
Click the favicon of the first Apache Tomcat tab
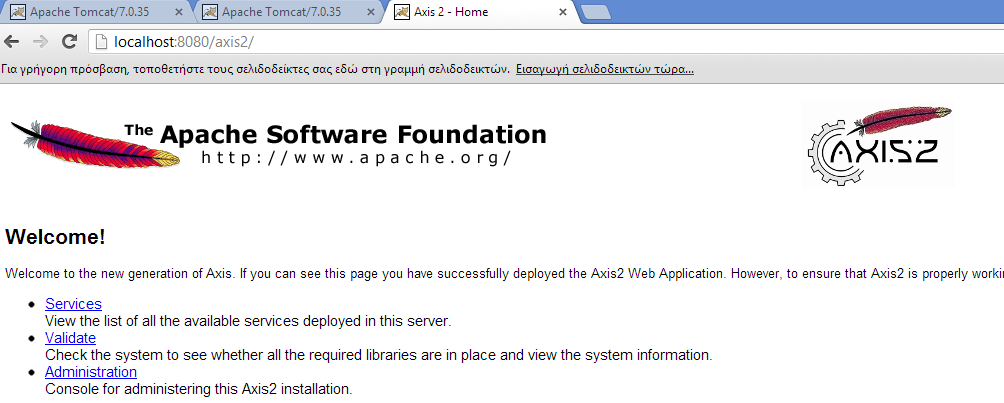[19, 12]
